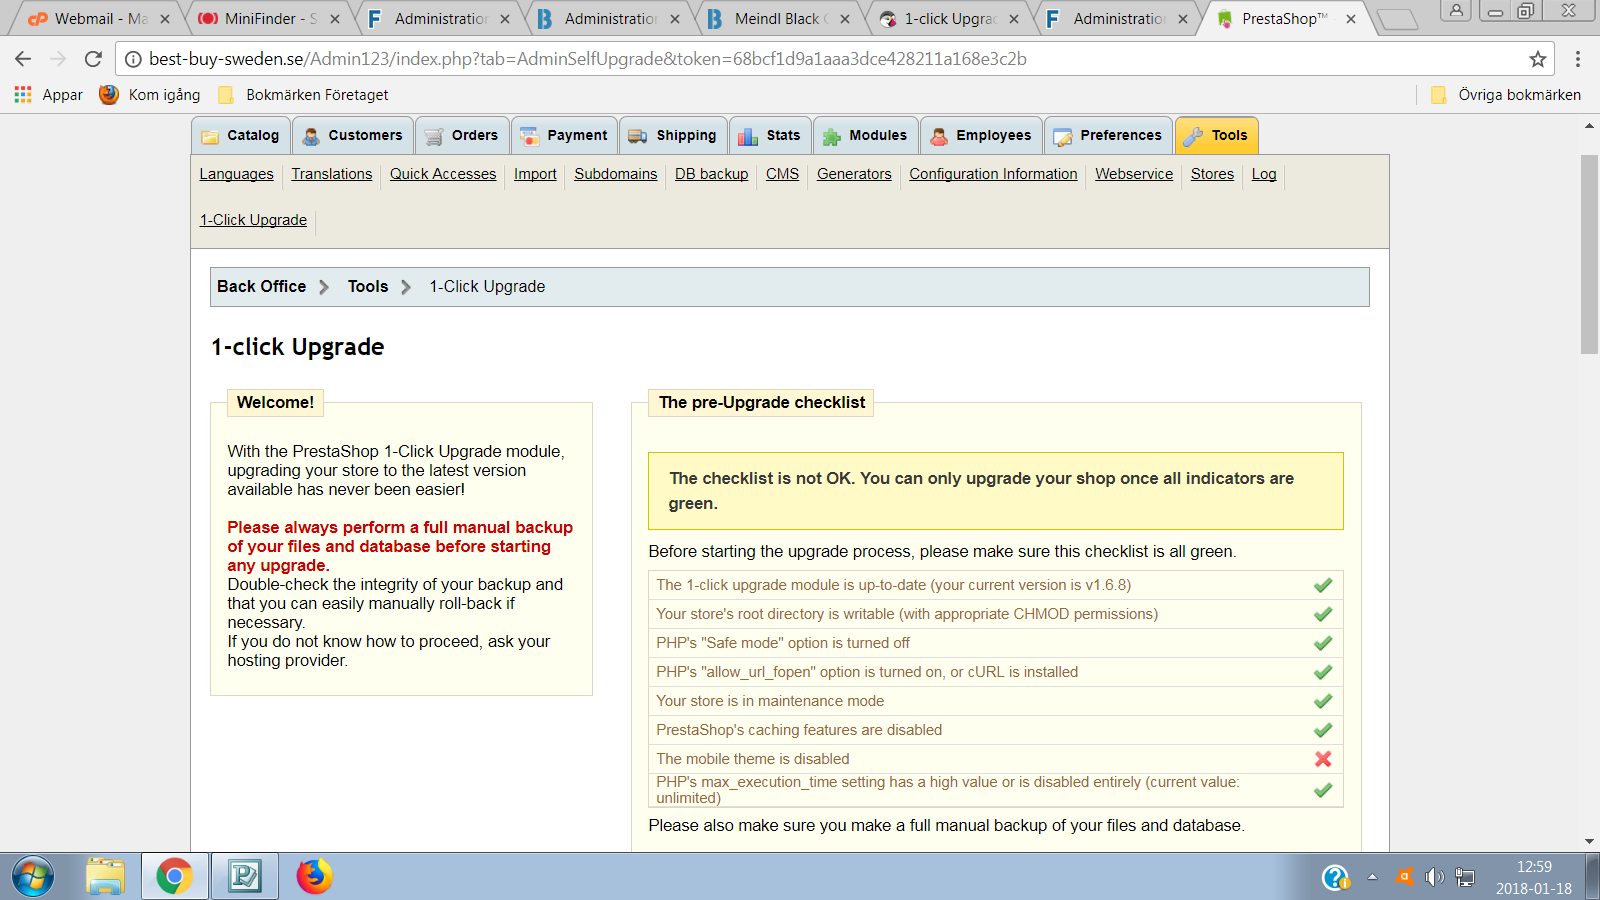The image size is (1600, 900).
Task: Click the page vertical scrollbar thumb
Action: click(1589, 254)
